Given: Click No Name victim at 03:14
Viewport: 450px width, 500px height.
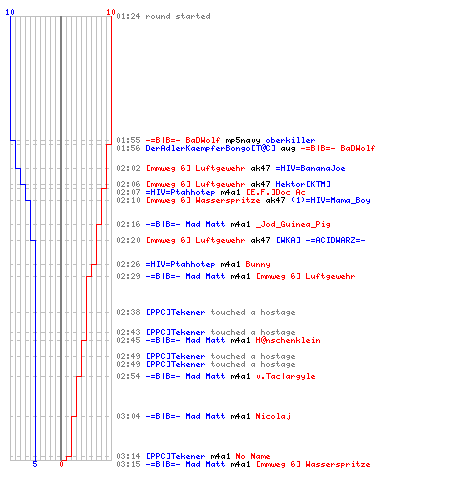Looking at the screenshot, I should click(x=253, y=456).
